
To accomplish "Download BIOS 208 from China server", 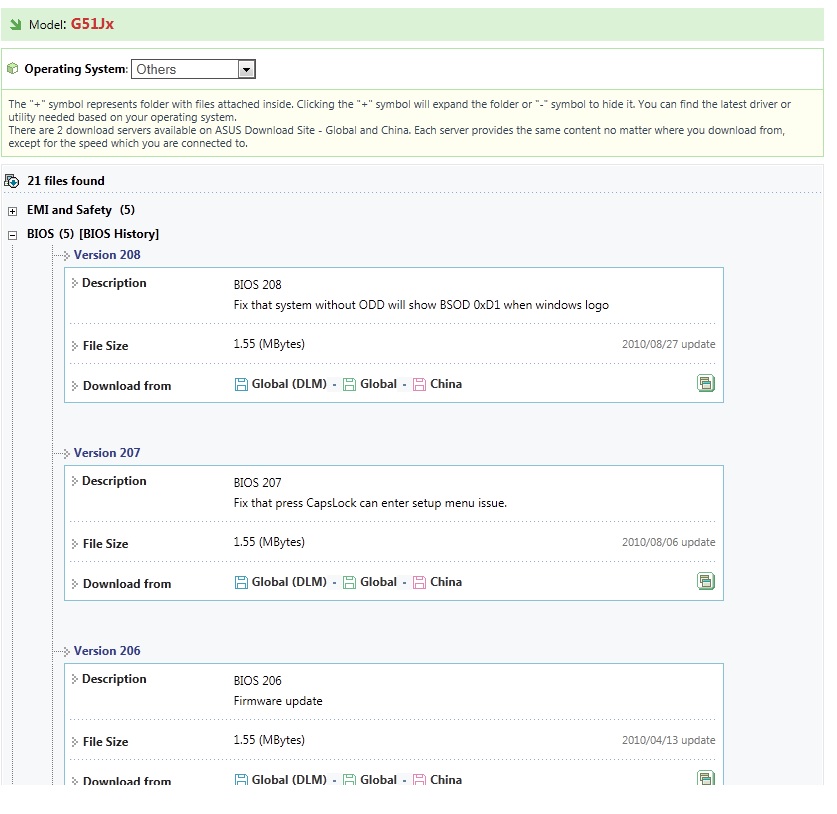I will click(446, 384).
